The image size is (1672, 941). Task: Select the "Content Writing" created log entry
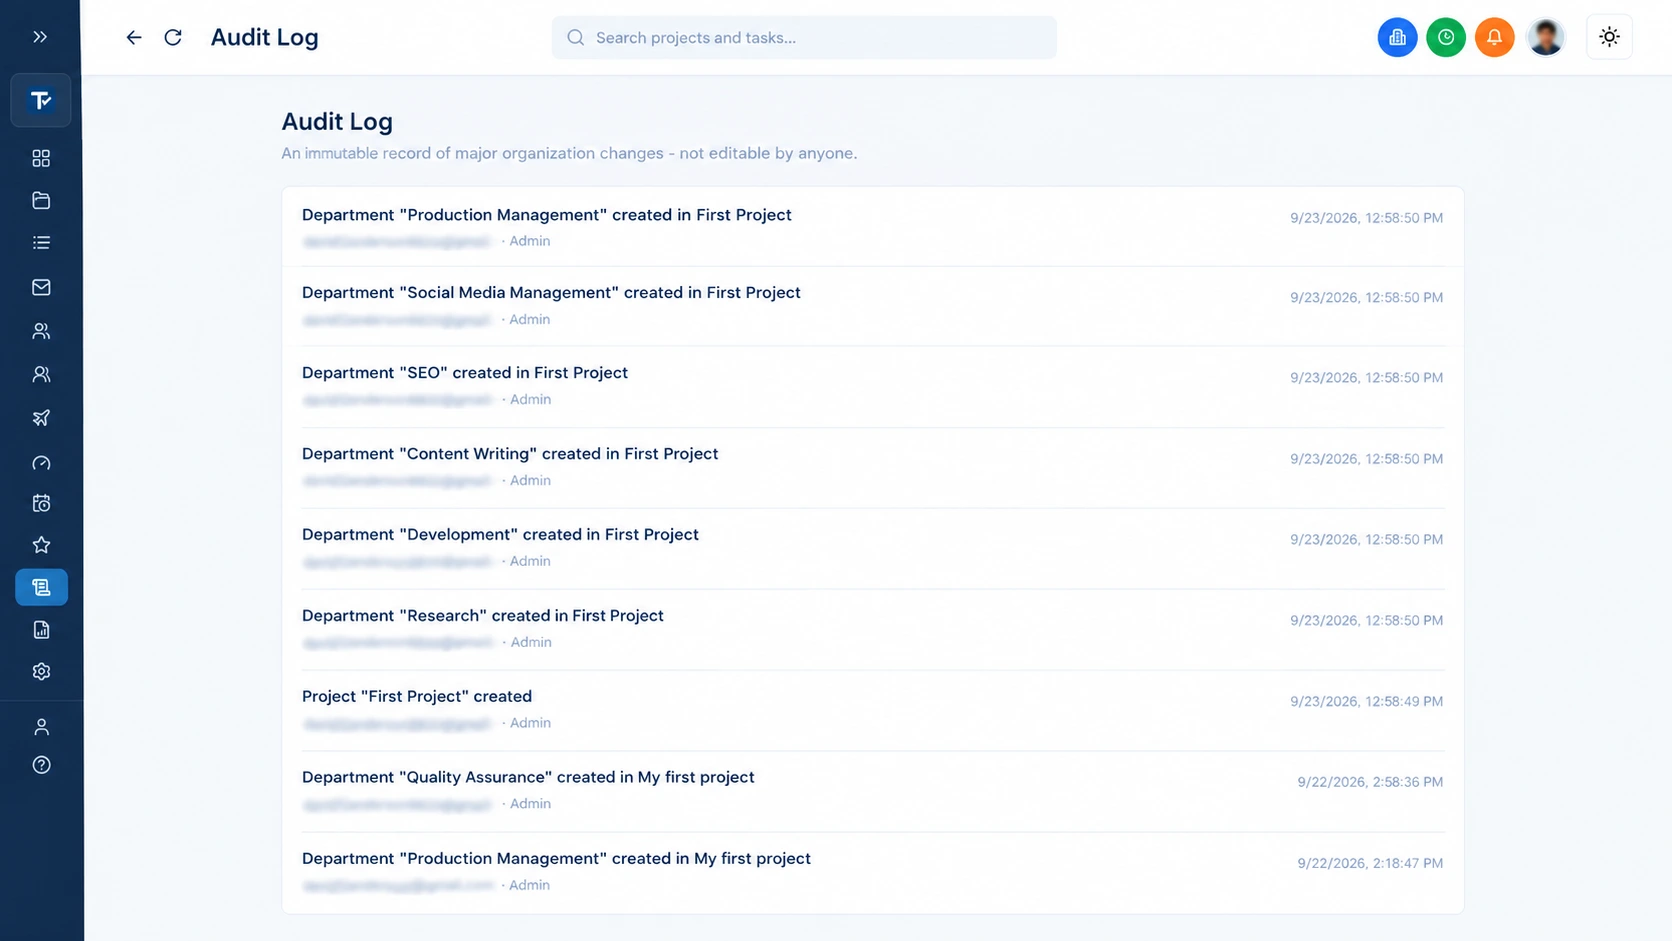pos(873,467)
